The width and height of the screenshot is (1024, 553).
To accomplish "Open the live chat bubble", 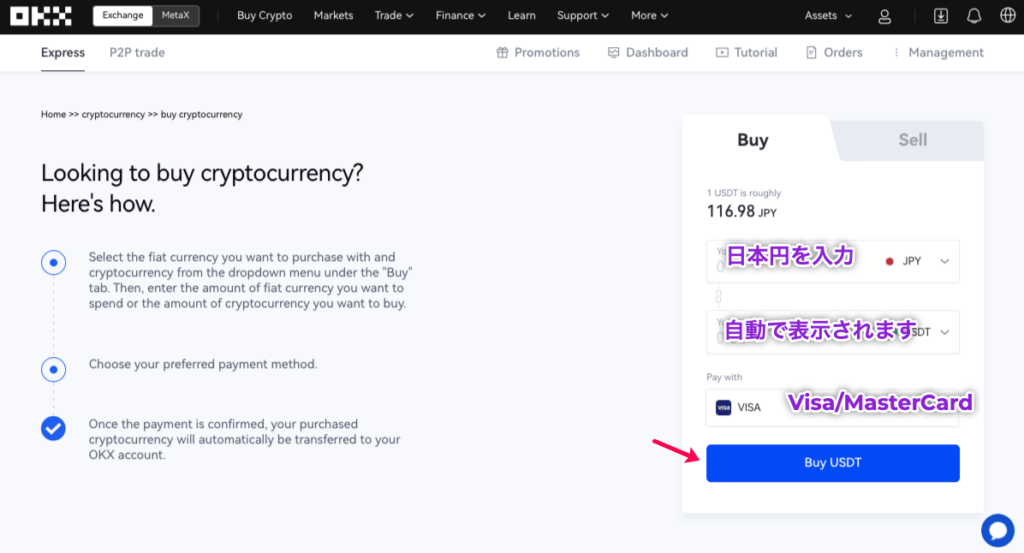I will pos(998,529).
